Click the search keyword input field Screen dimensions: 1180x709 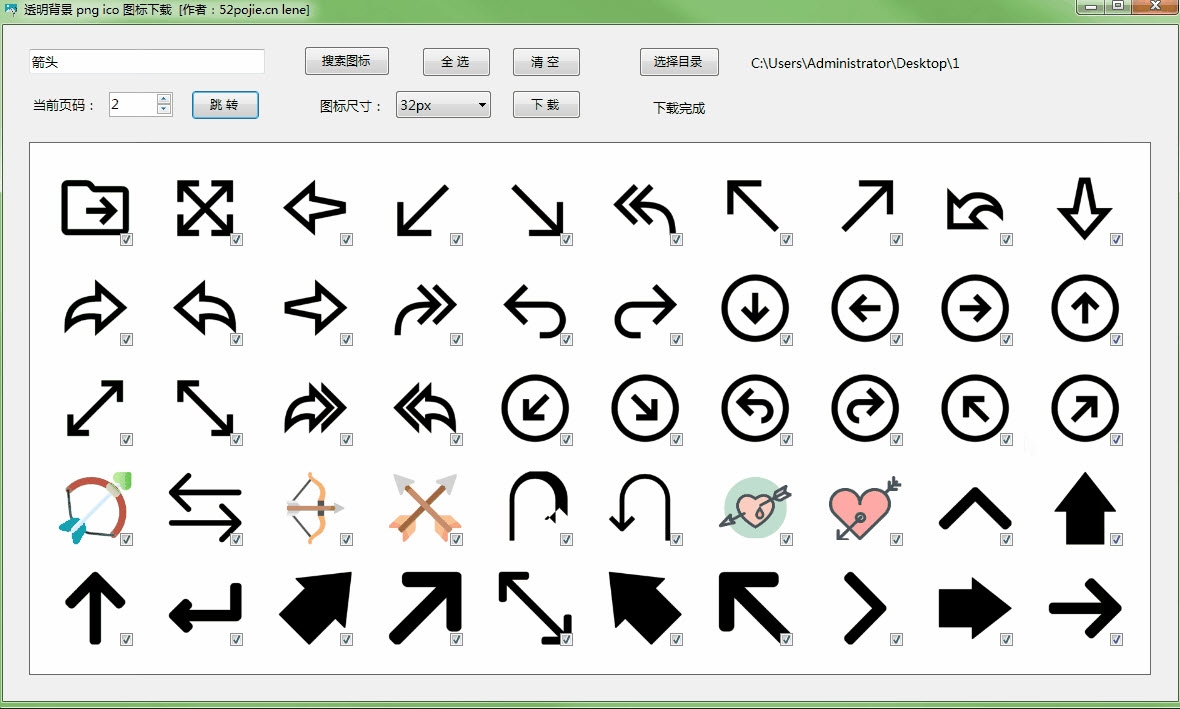tap(147, 62)
